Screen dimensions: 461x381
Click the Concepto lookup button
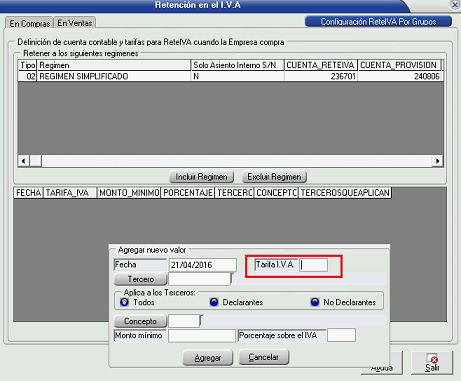pos(140,321)
